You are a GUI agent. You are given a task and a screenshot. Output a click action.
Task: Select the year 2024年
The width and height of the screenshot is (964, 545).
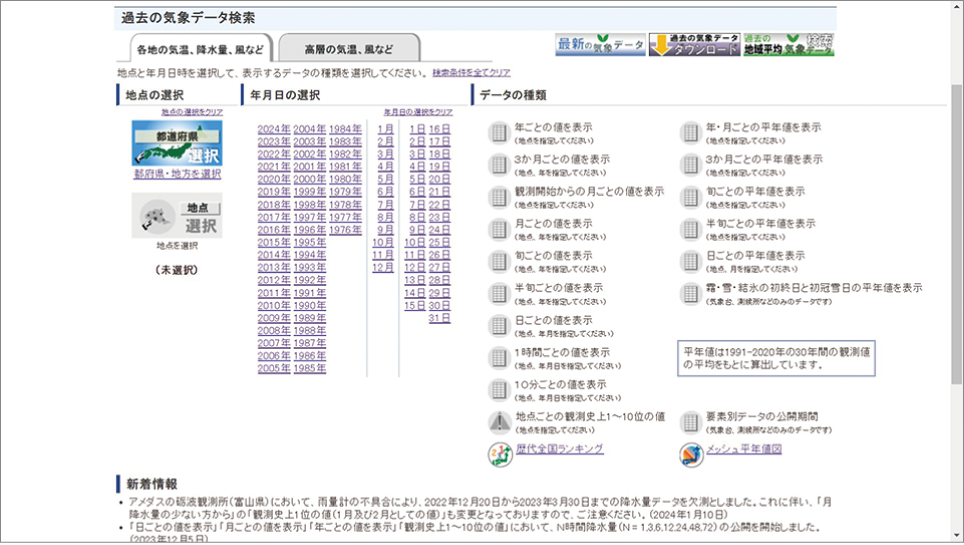tap(273, 129)
